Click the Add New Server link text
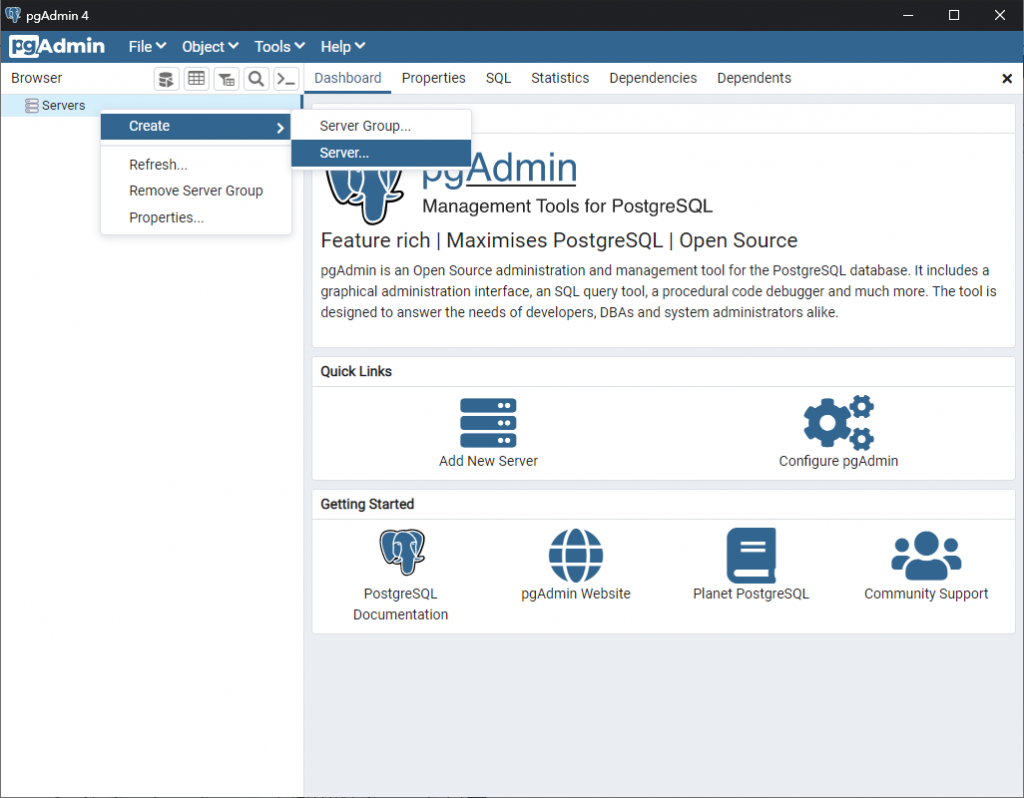The height and width of the screenshot is (798, 1024). click(x=488, y=461)
